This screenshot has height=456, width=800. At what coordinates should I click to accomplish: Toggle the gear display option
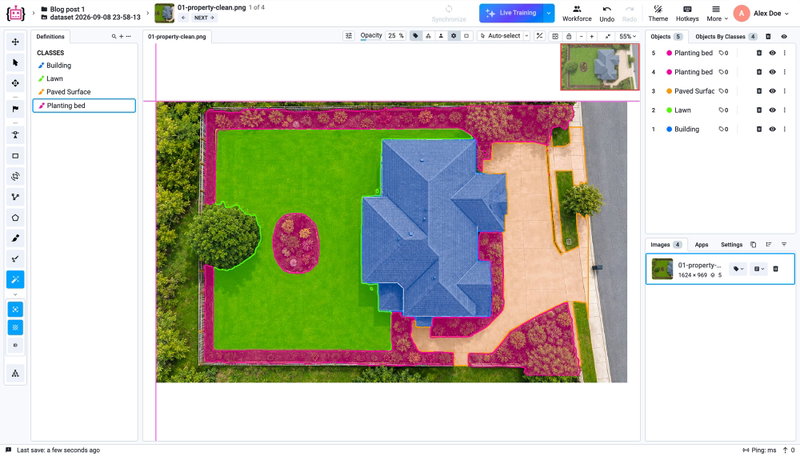[x=454, y=36]
